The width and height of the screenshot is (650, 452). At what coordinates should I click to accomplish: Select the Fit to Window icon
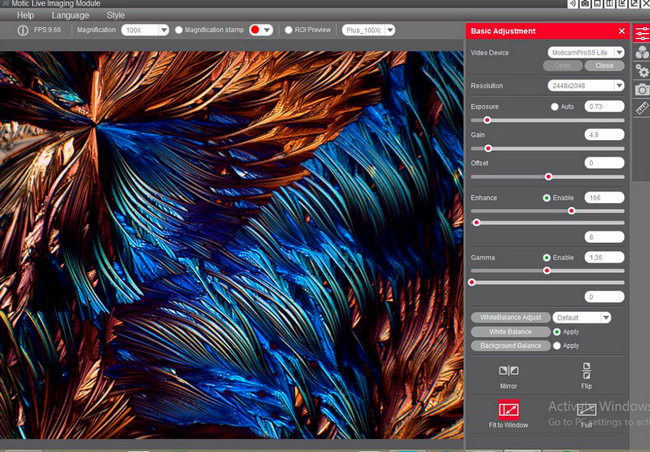click(508, 409)
